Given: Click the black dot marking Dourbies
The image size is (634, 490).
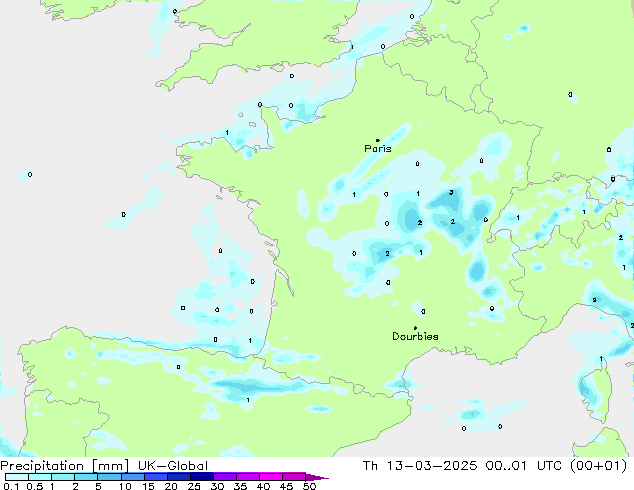Looking at the screenshot, I should [x=415, y=328].
